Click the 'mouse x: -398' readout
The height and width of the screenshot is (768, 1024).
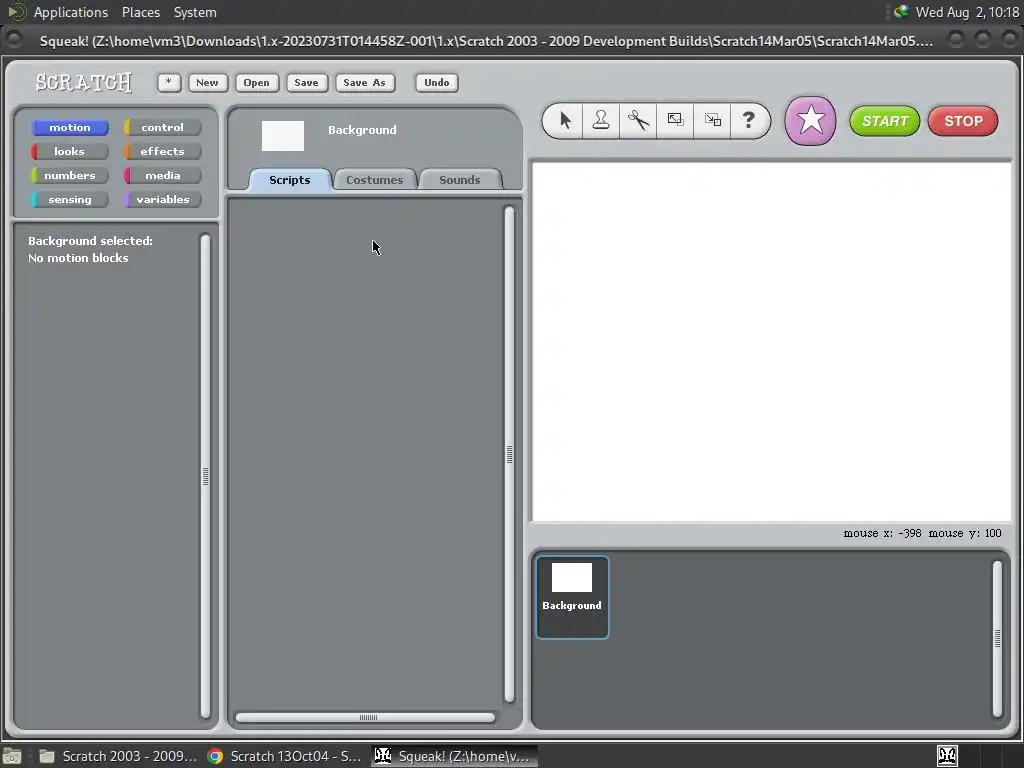(882, 534)
